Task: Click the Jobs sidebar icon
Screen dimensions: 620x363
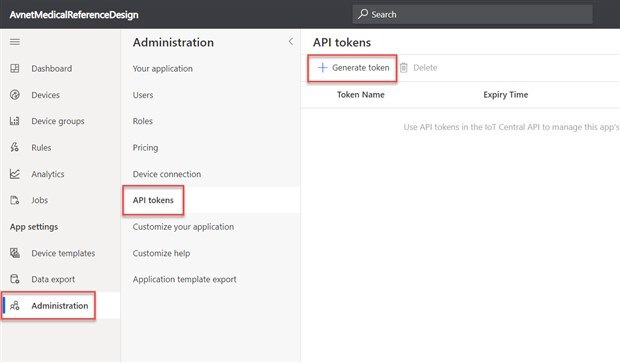Action: (x=15, y=200)
